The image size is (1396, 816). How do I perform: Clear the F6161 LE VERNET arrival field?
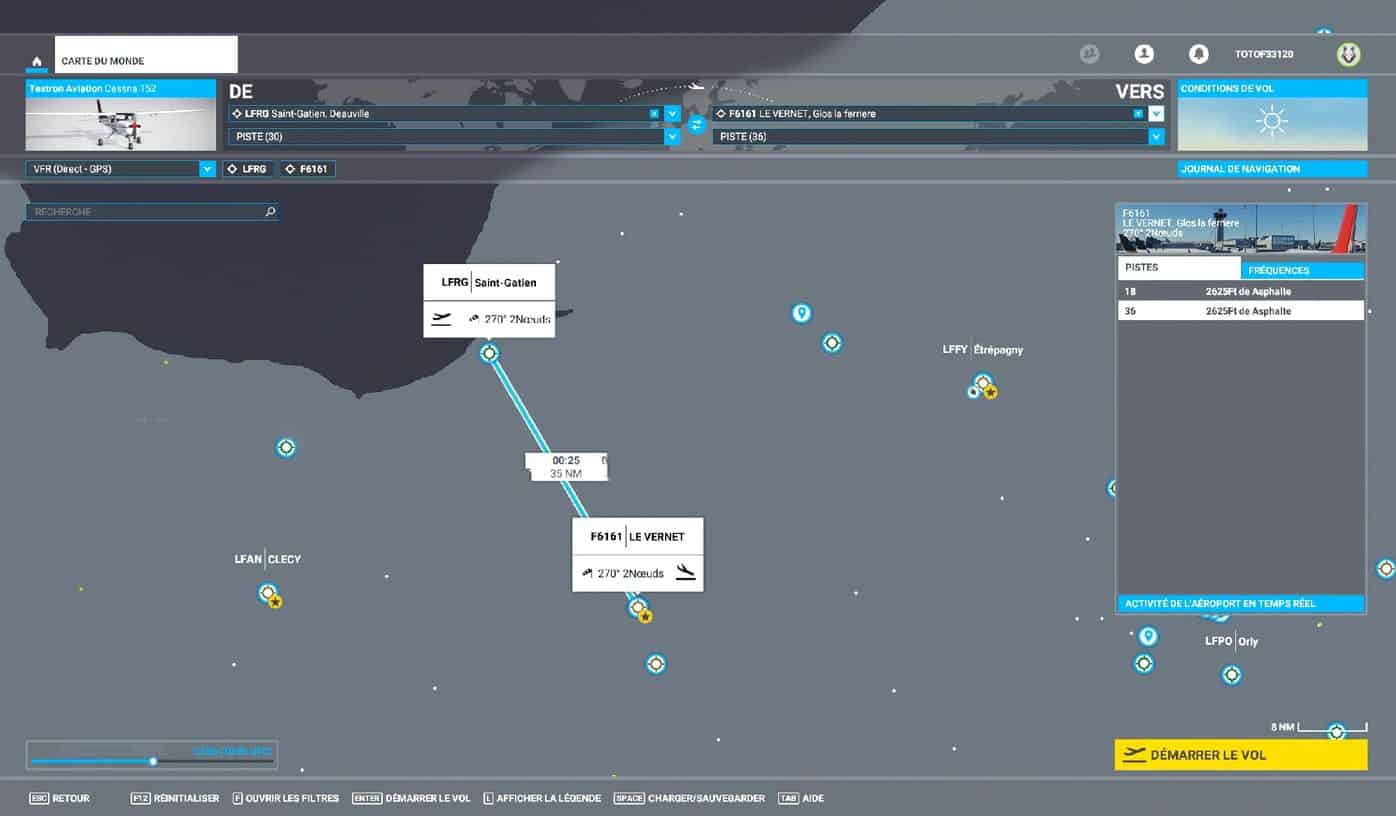point(1138,114)
